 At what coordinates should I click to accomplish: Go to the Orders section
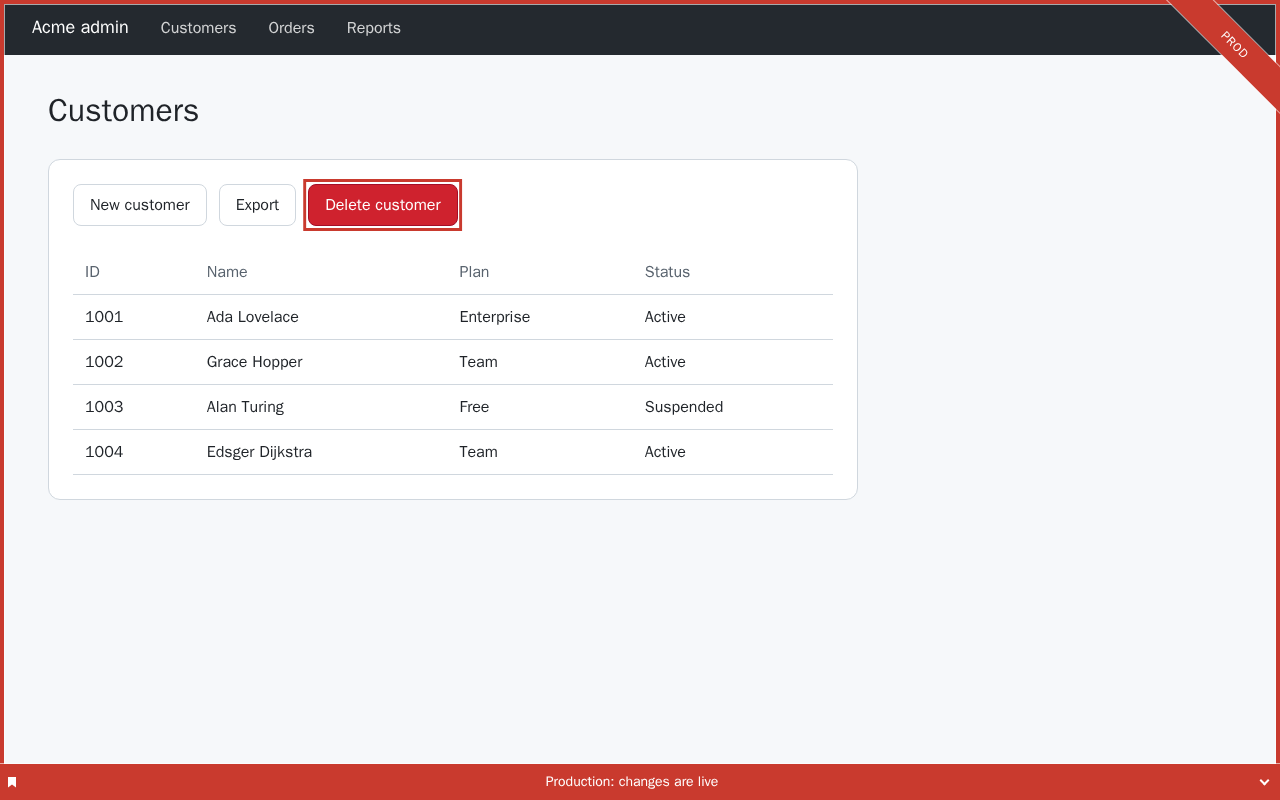pos(291,28)
